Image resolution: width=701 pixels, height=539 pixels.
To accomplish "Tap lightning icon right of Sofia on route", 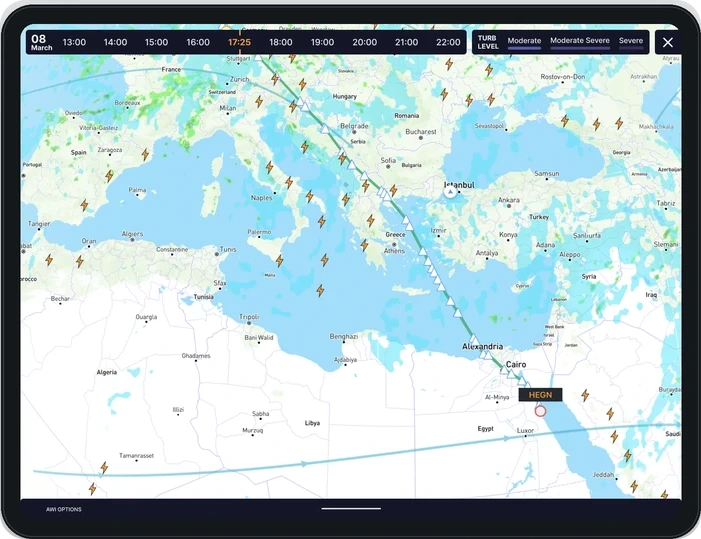I will [393, 190].
